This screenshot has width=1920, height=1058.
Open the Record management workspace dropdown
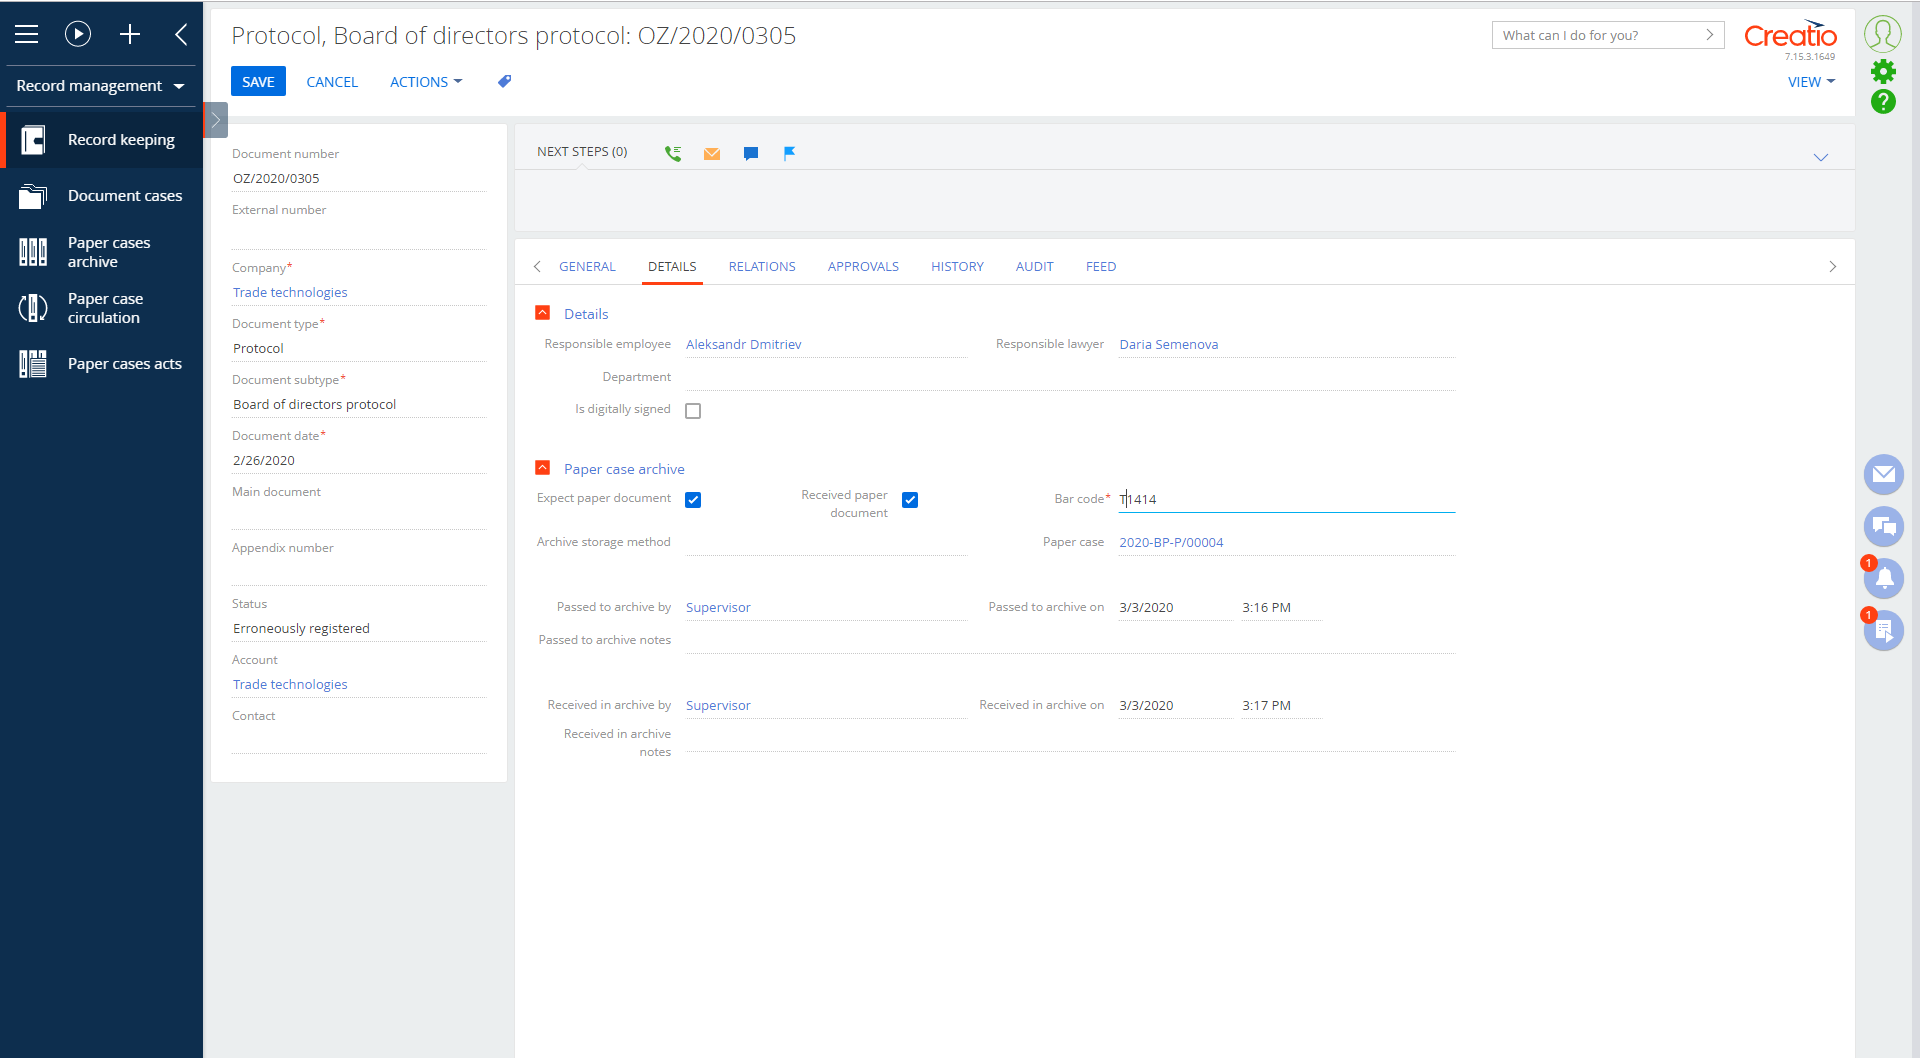[x=100, y=86]
